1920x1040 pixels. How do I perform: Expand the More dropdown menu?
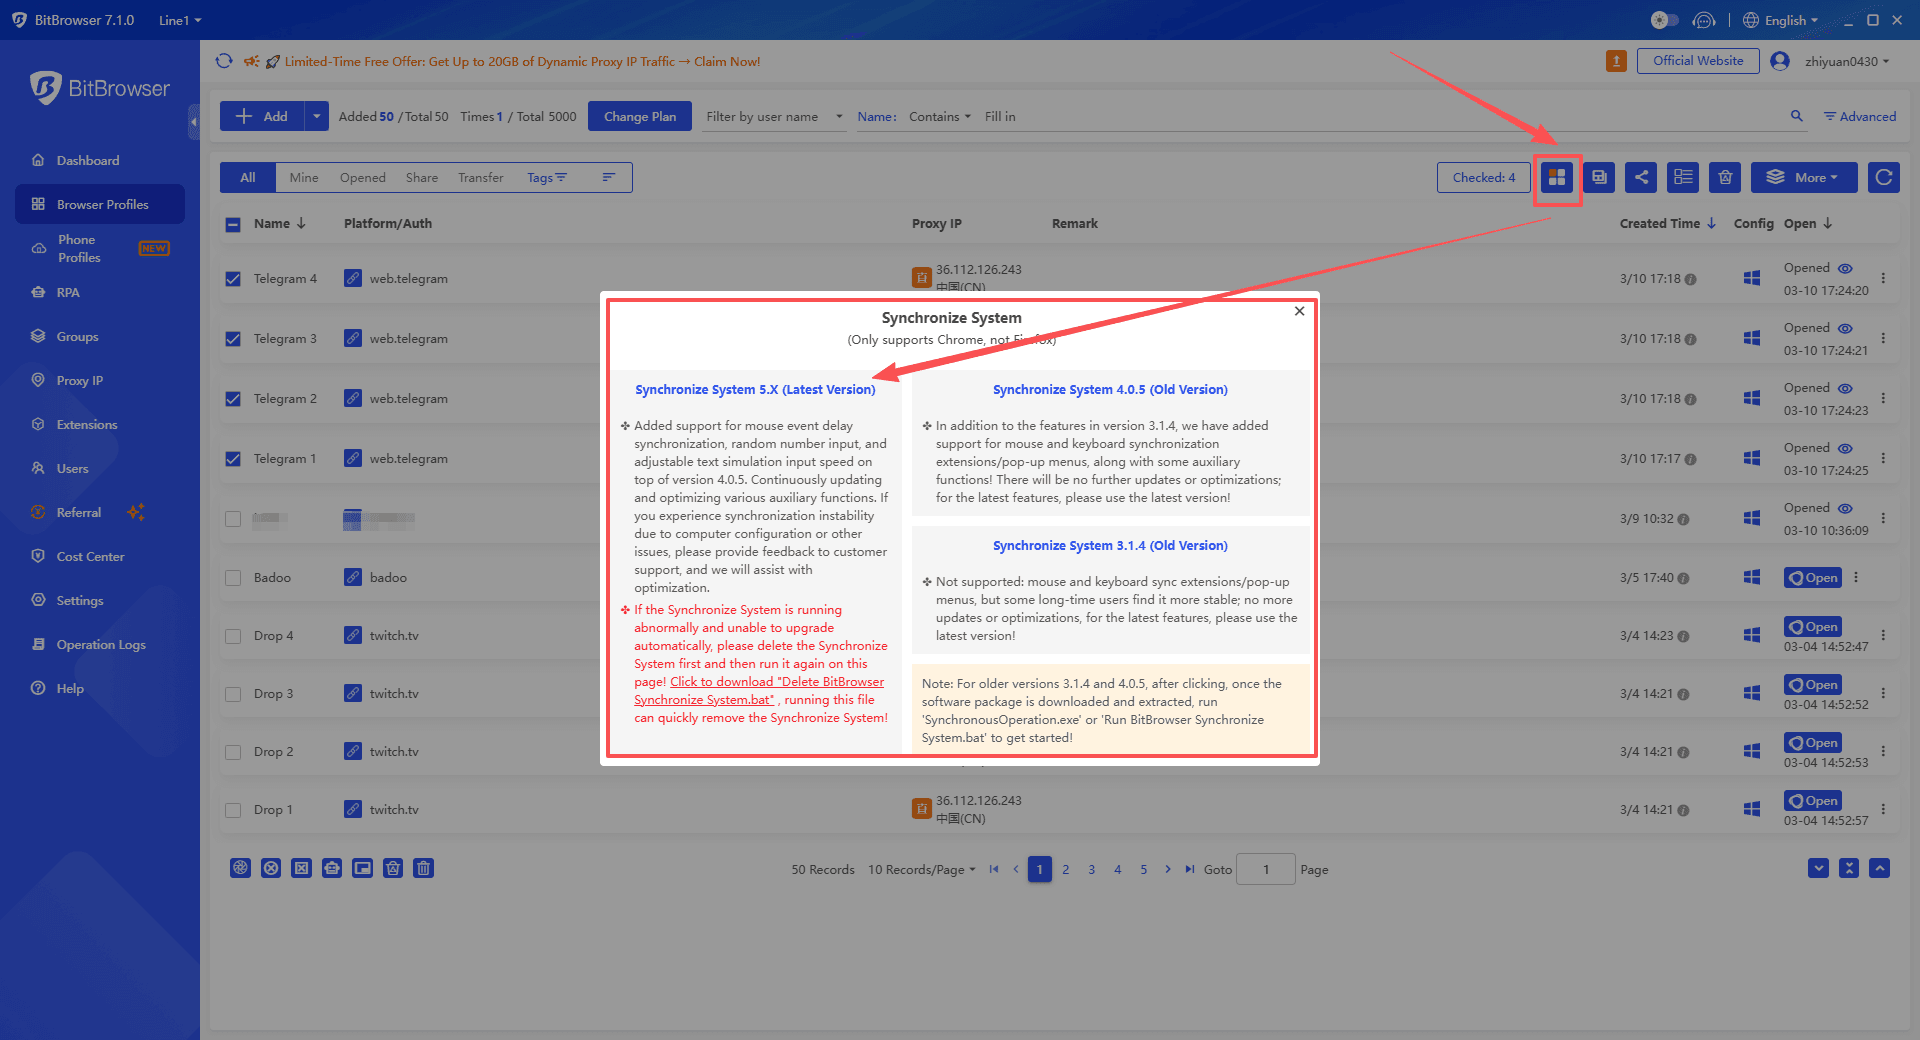tap(1804, 177)
